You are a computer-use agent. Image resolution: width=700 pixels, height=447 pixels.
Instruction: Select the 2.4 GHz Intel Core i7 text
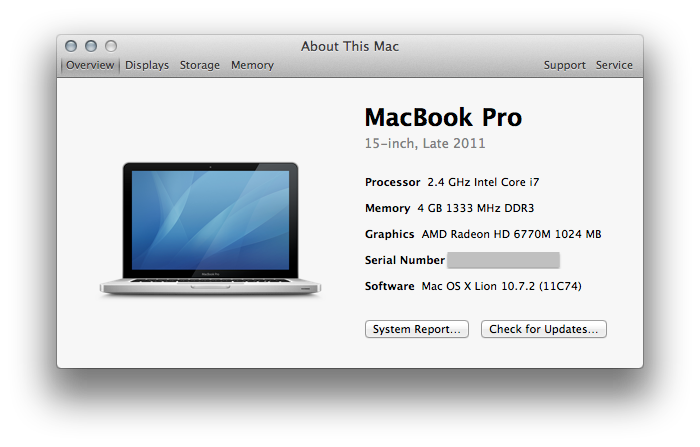pos(483,182)
